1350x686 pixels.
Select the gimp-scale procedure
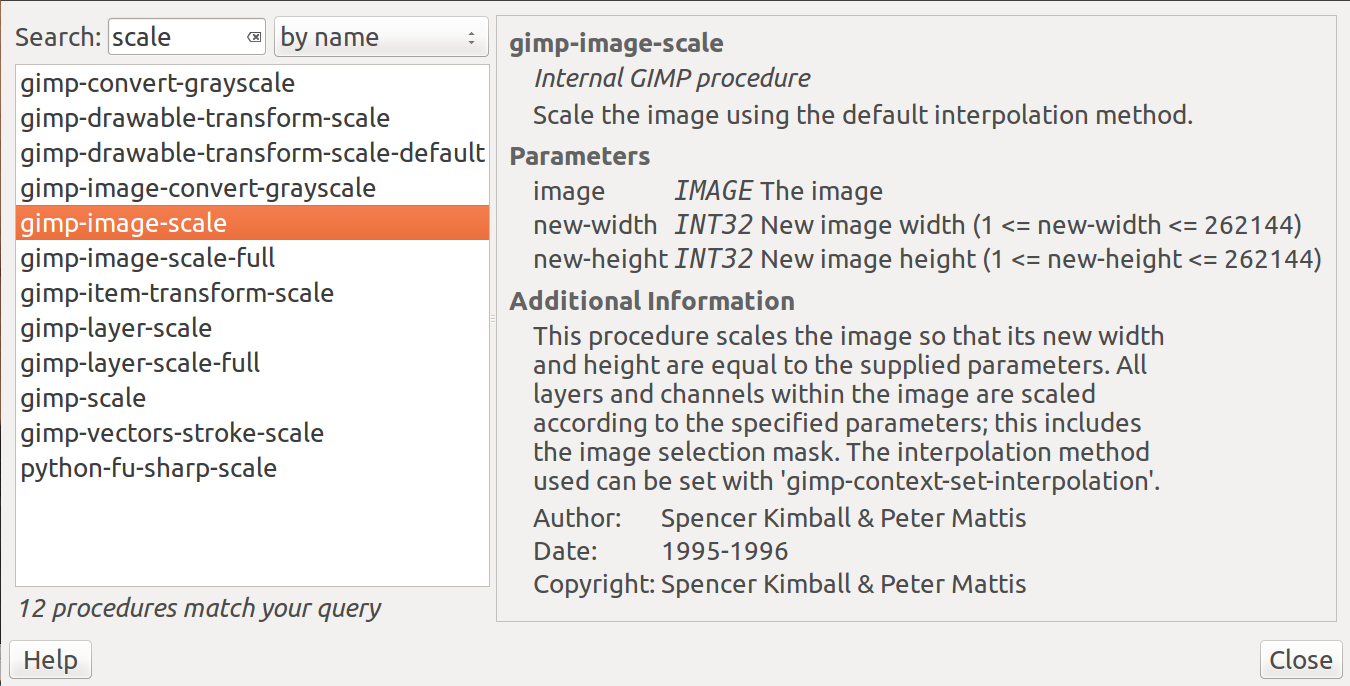click(x=252, y=398)
